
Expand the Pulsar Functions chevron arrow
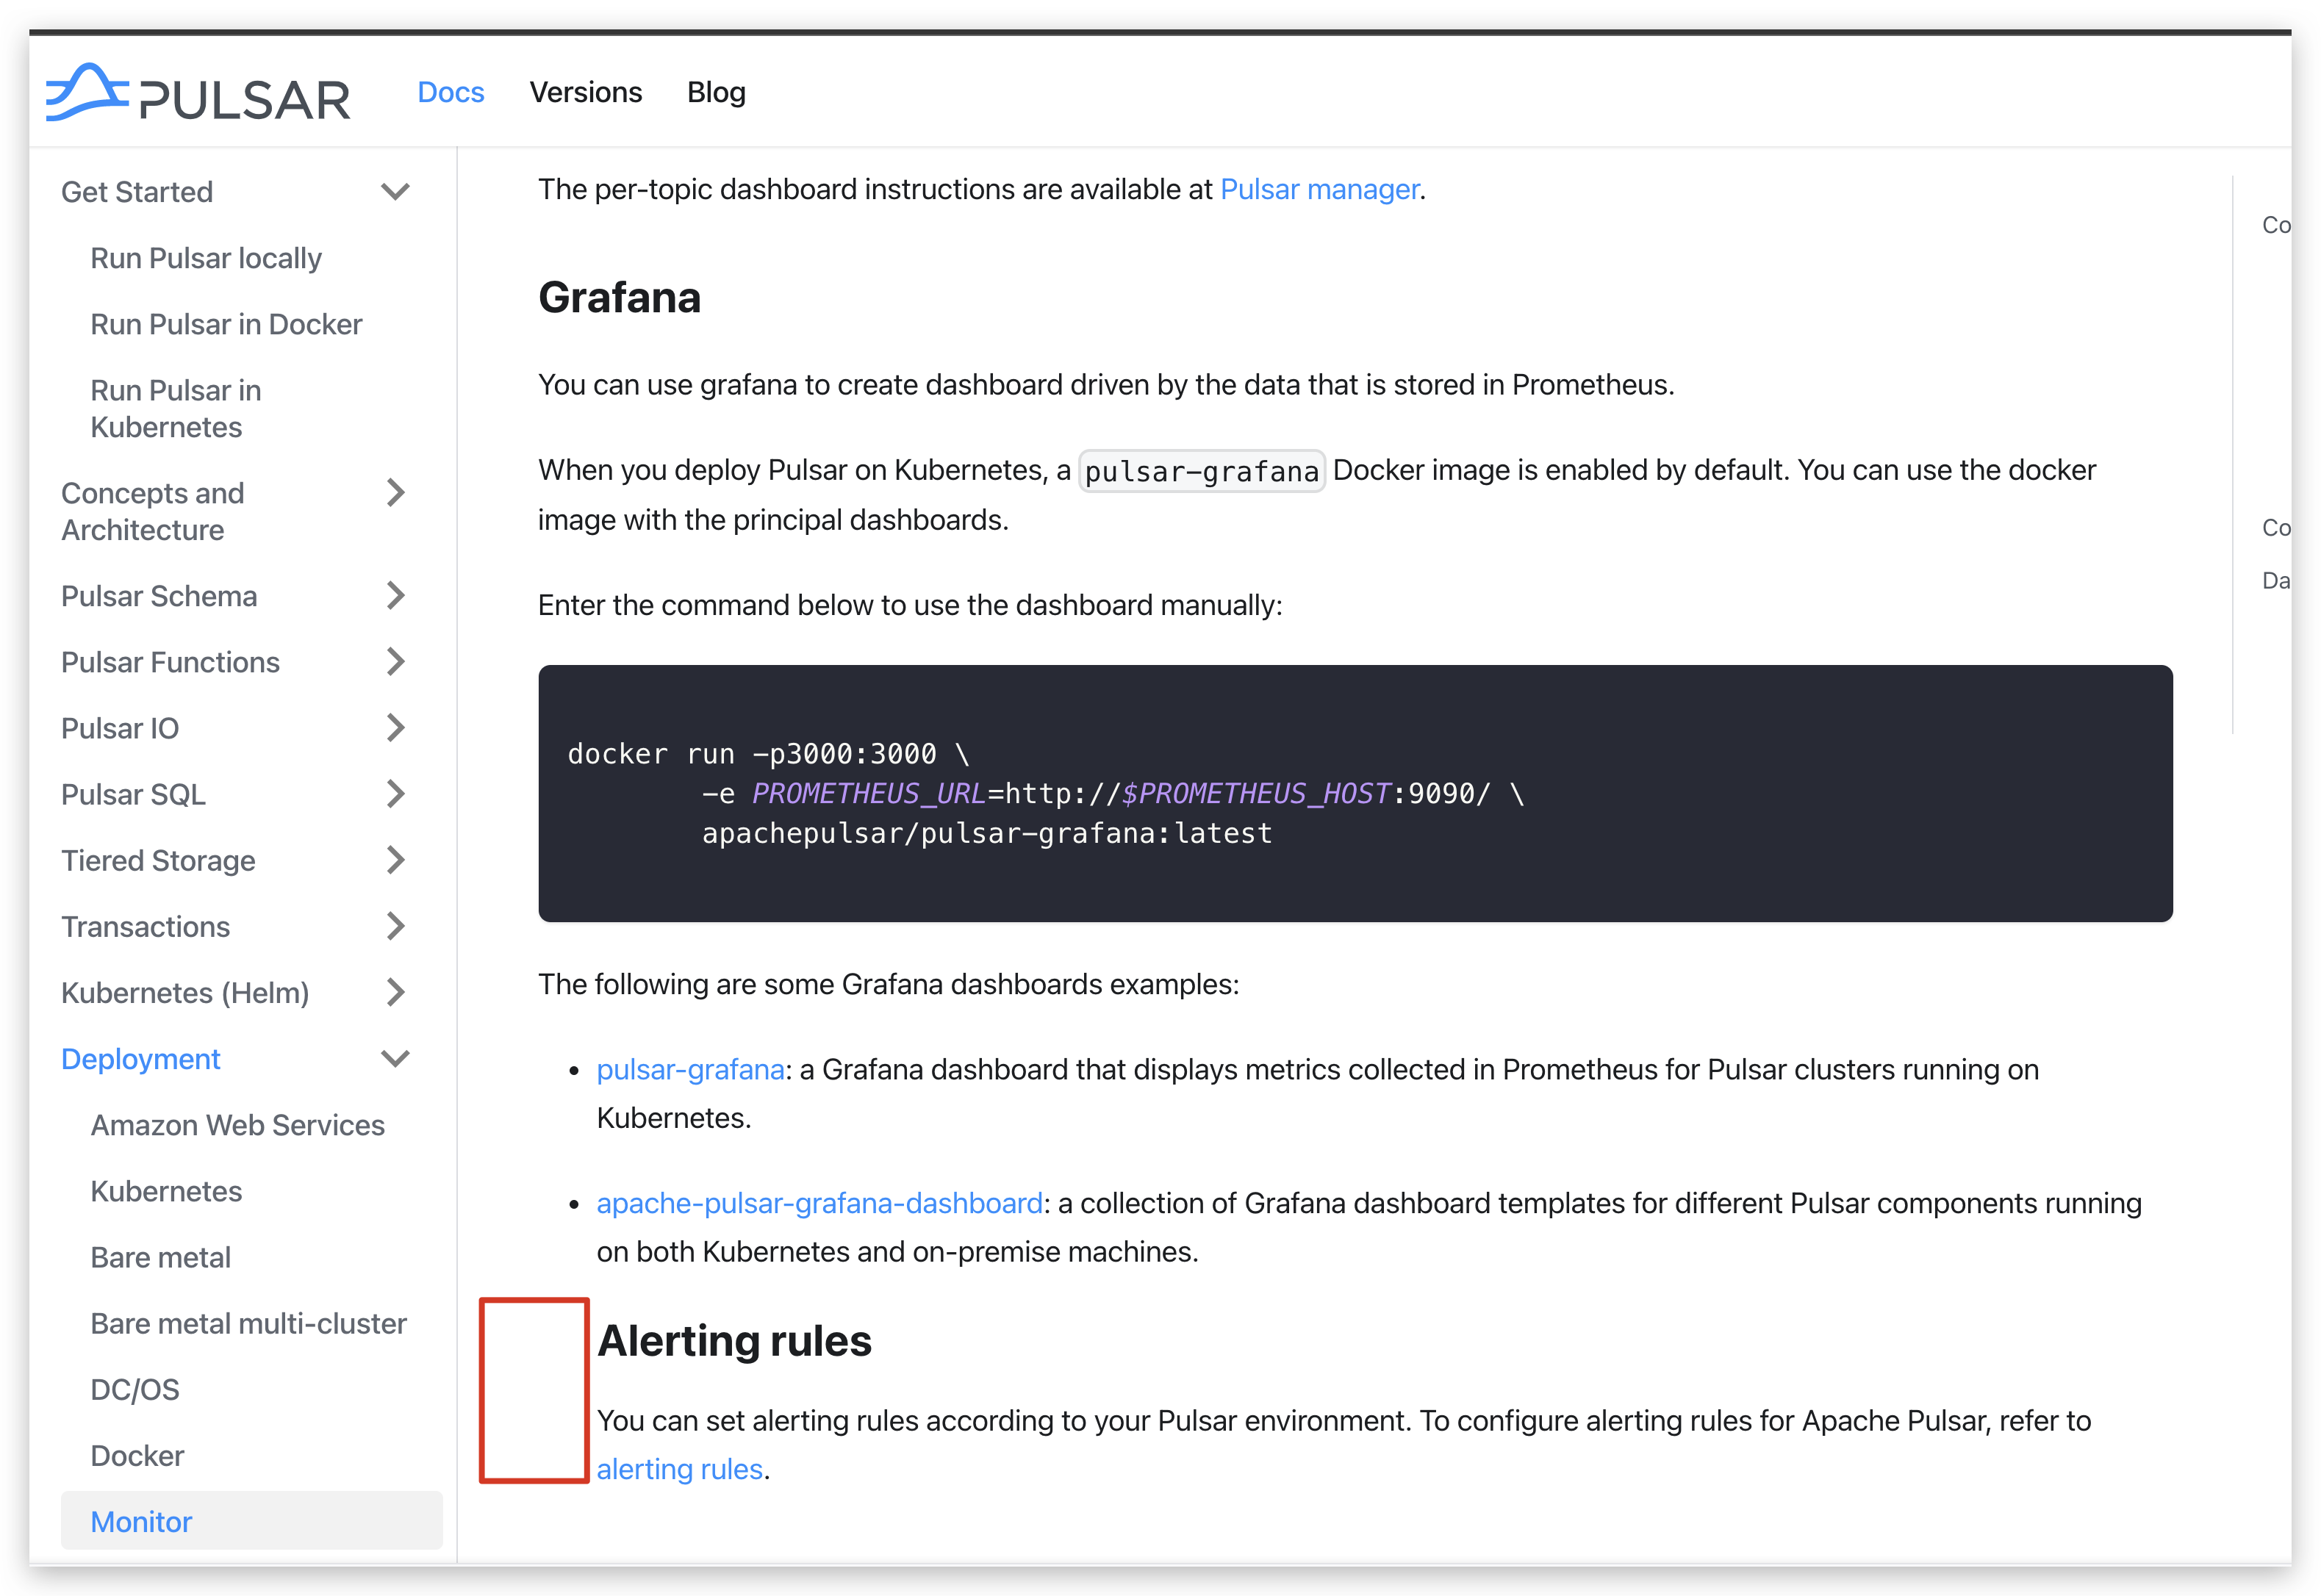click(x=396, y=662)
